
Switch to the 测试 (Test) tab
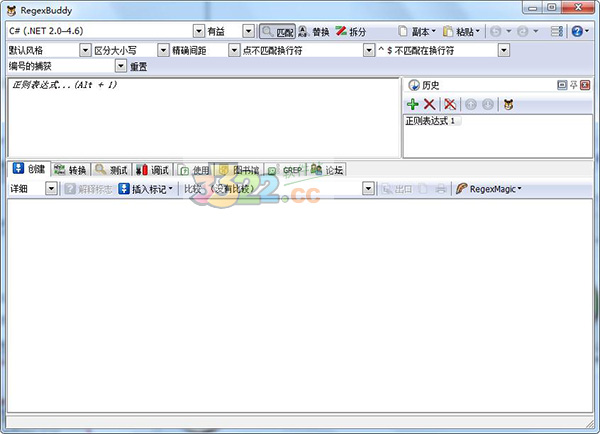tap(111, 170)
